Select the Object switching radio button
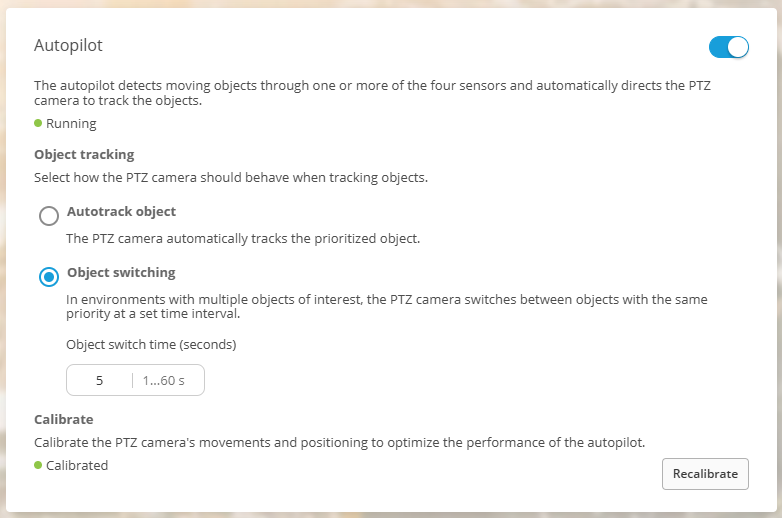Screen dimensions: 782x518 [x=48, y=277]
